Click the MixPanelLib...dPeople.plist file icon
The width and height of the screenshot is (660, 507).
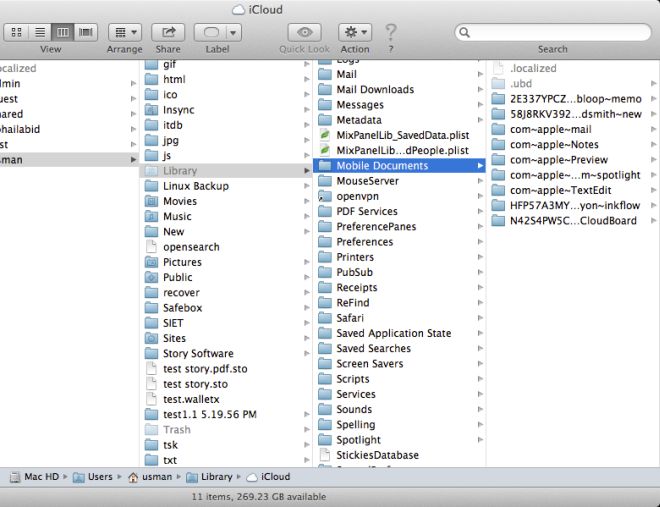pos(325,150)
